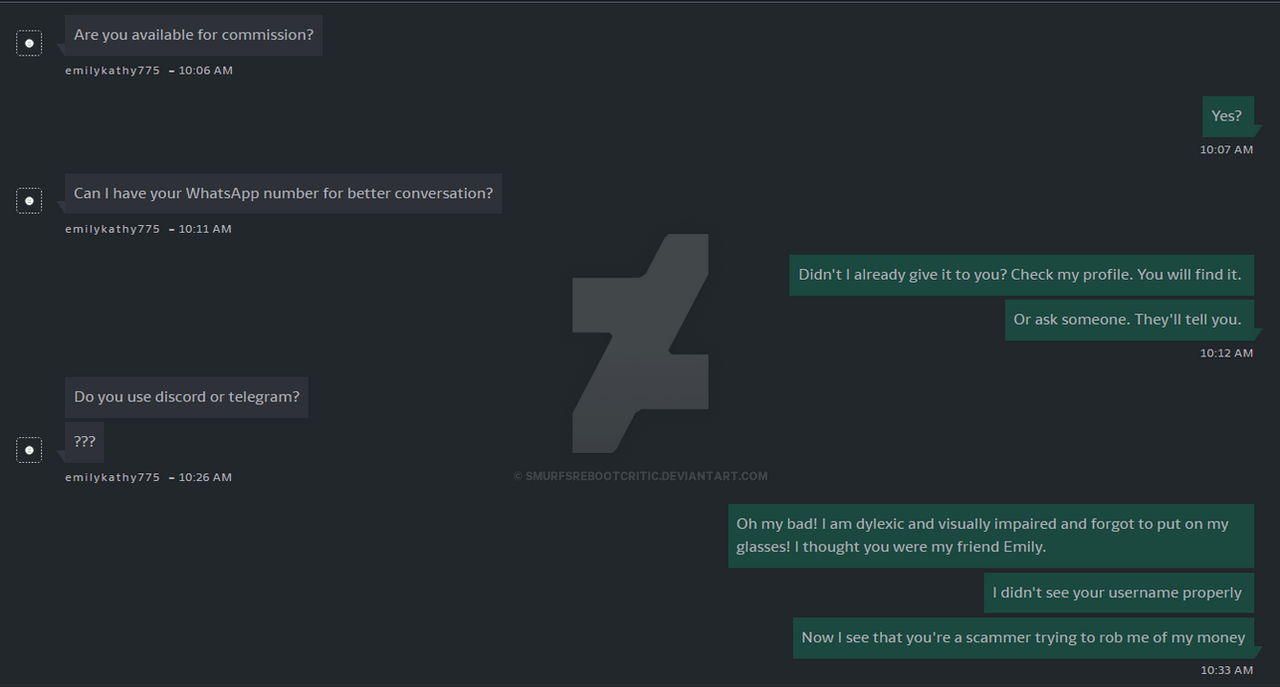The height and width of the screenshot is (687, 1280).
Task: Select the '???' message bubble
Action: click(x=84, y=441)
